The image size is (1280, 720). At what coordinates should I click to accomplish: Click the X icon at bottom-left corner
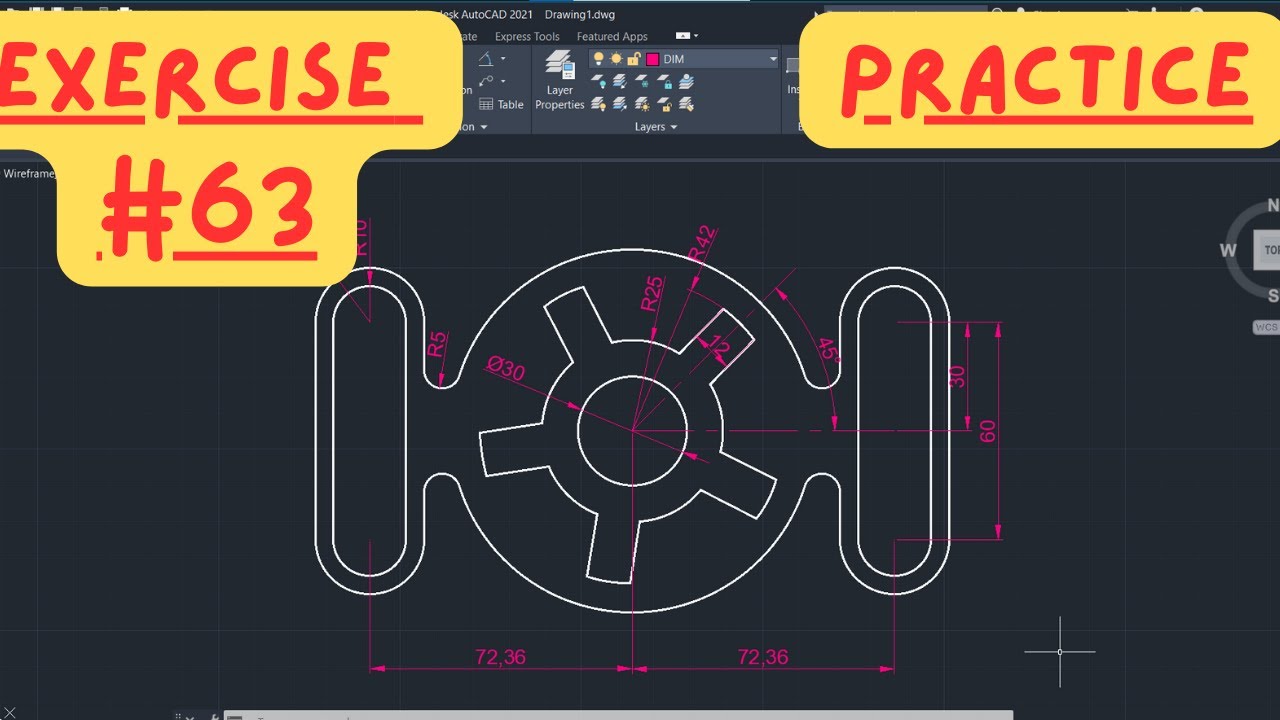(10, 712)
